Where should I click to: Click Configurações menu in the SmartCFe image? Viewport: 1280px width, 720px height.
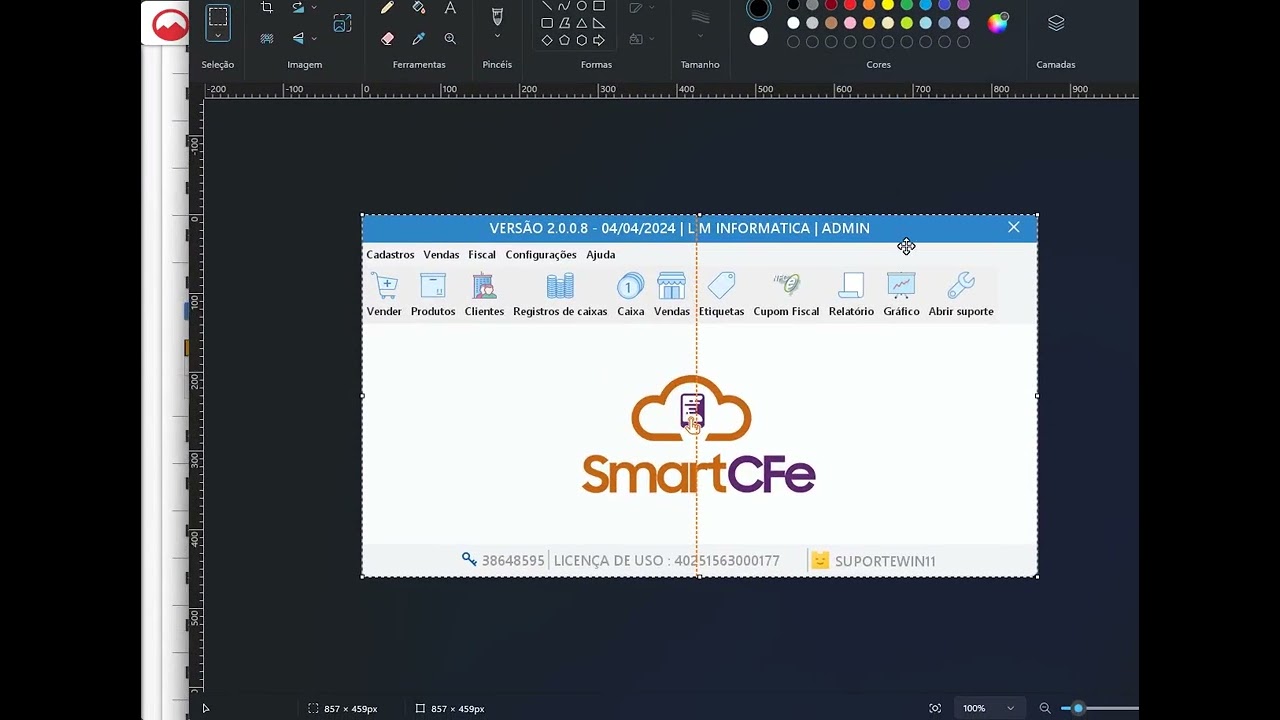click(x=541, y=255)
